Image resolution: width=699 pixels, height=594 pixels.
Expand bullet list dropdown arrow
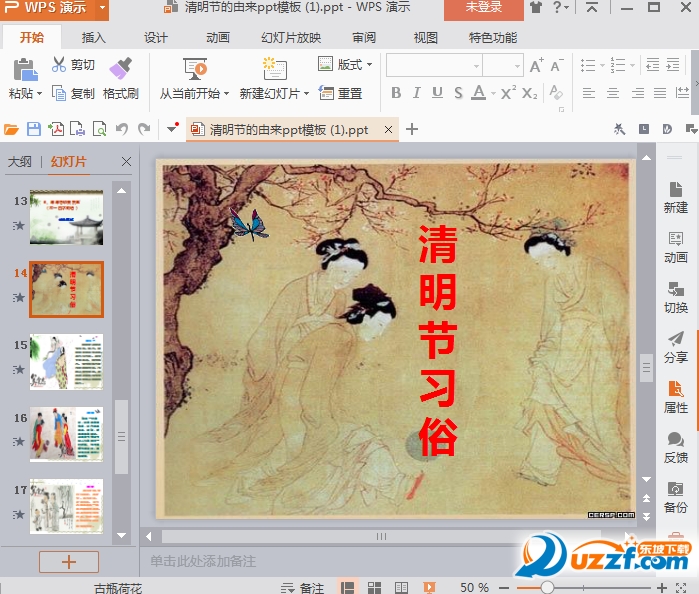coord(602,66)
